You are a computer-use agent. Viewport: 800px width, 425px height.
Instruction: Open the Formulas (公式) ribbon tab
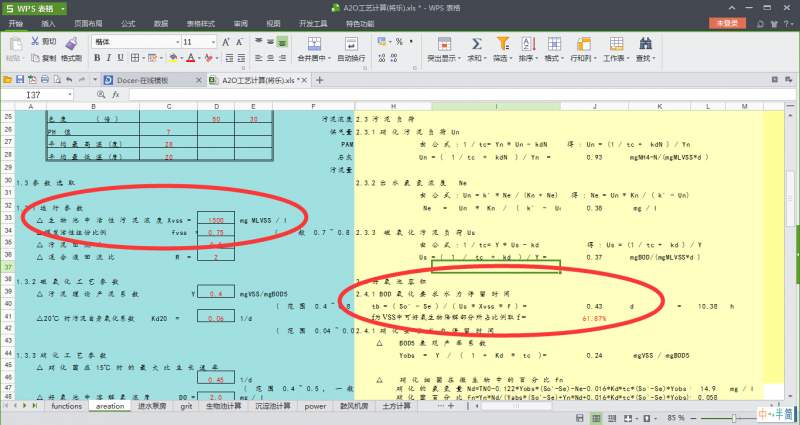click(128, 23)
